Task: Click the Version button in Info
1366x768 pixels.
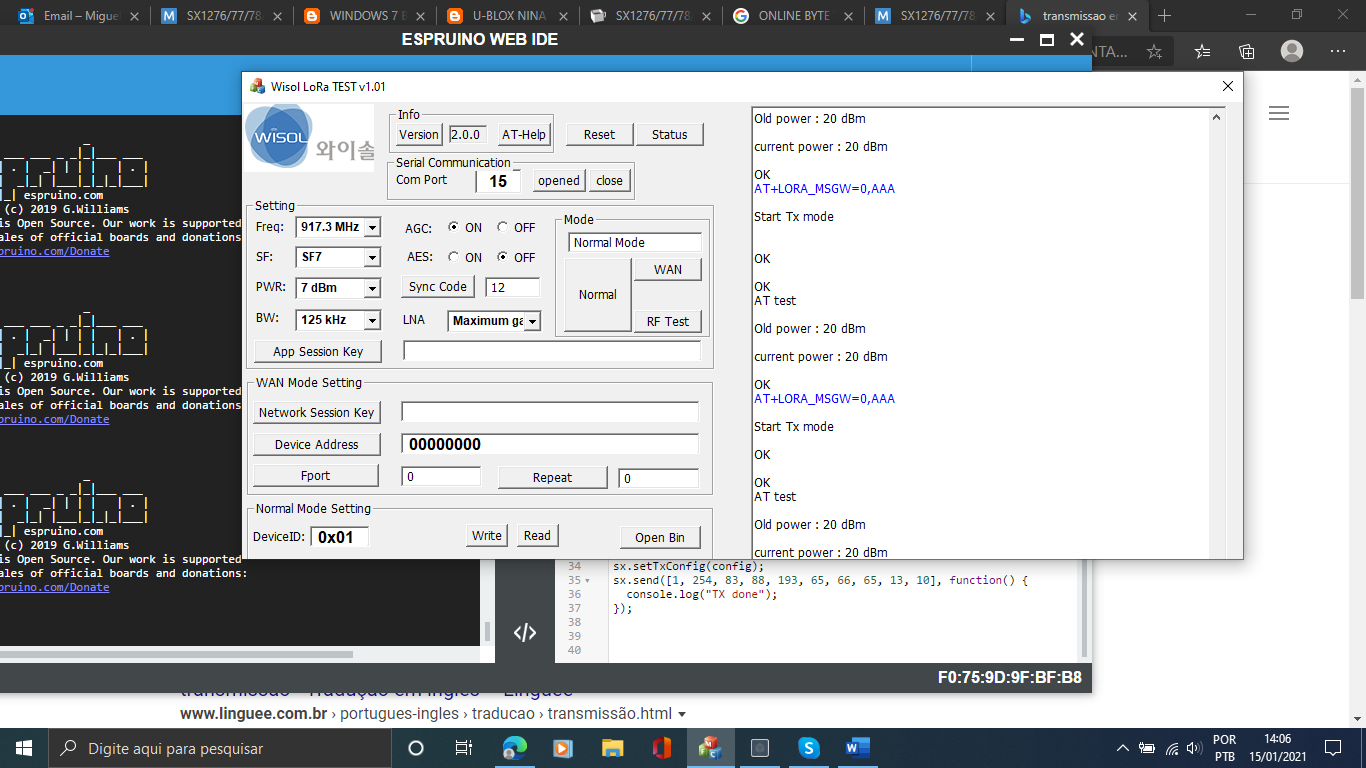Action: [x=418, y=135]
